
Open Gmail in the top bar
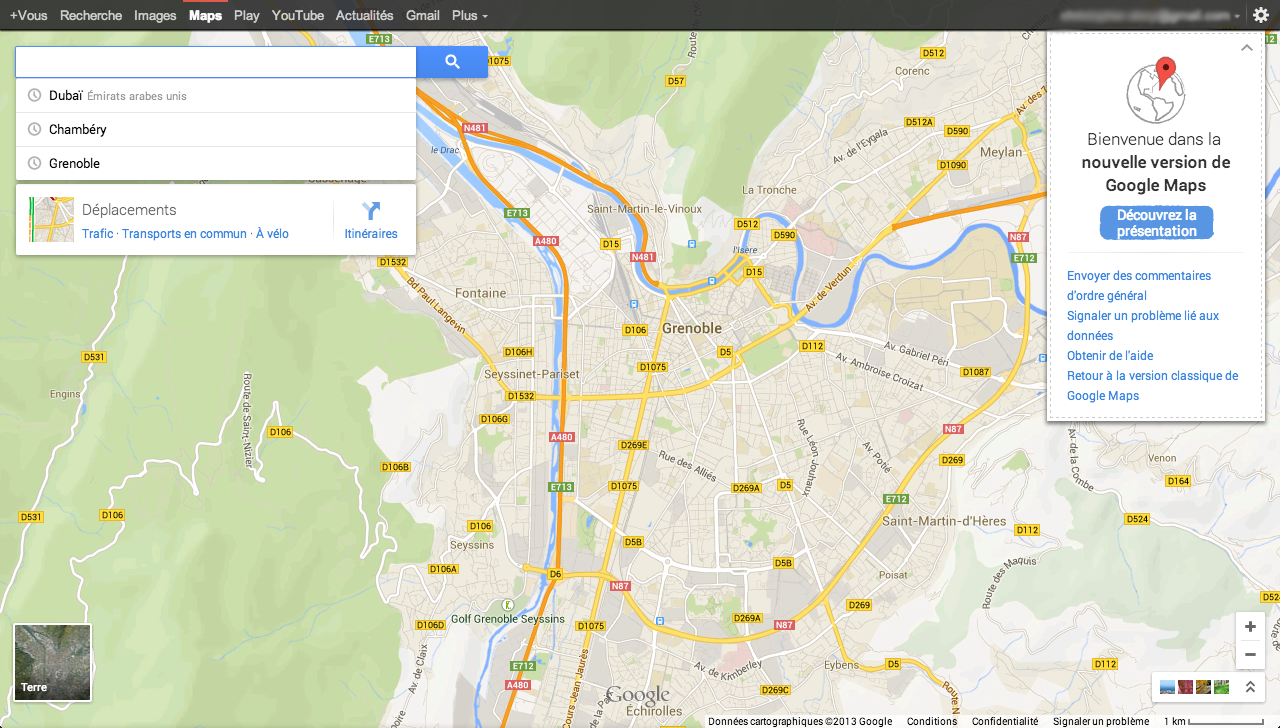[423, 16]
